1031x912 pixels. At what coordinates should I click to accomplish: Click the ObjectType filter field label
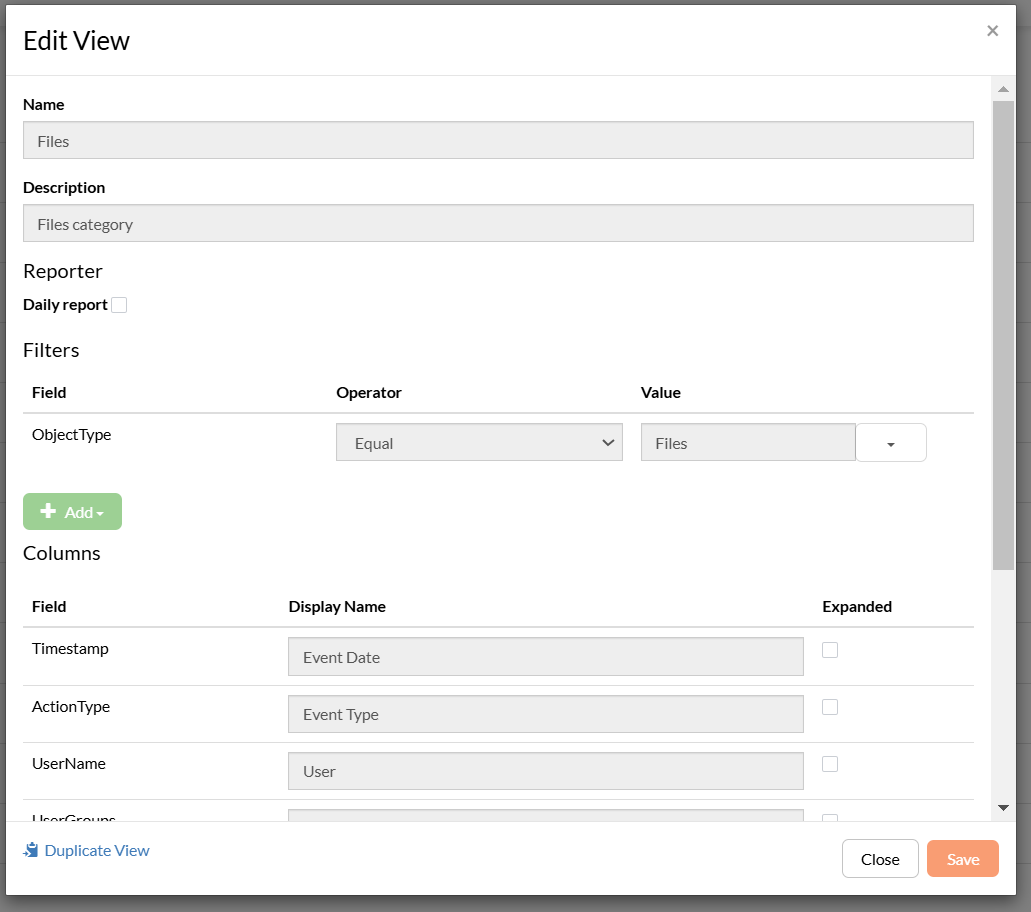pyautogui.click(x=72, y=435)
